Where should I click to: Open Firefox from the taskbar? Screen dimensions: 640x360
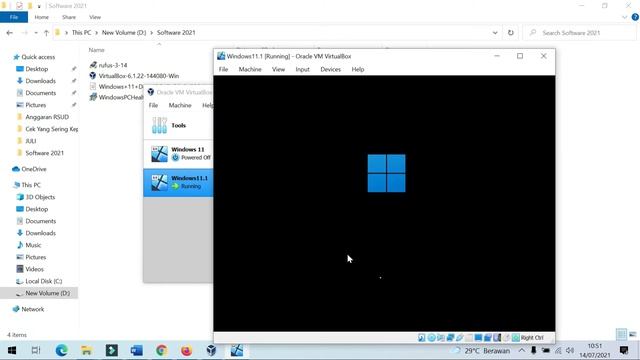coord(187,351)
